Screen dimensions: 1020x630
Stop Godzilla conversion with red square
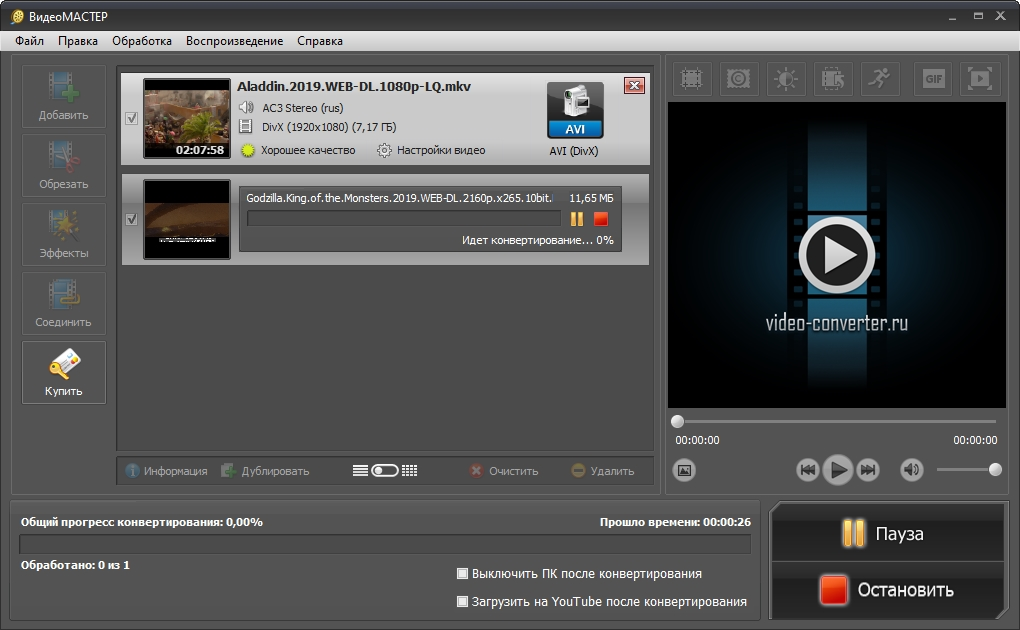pyautogui.click(x=600, y=219)
